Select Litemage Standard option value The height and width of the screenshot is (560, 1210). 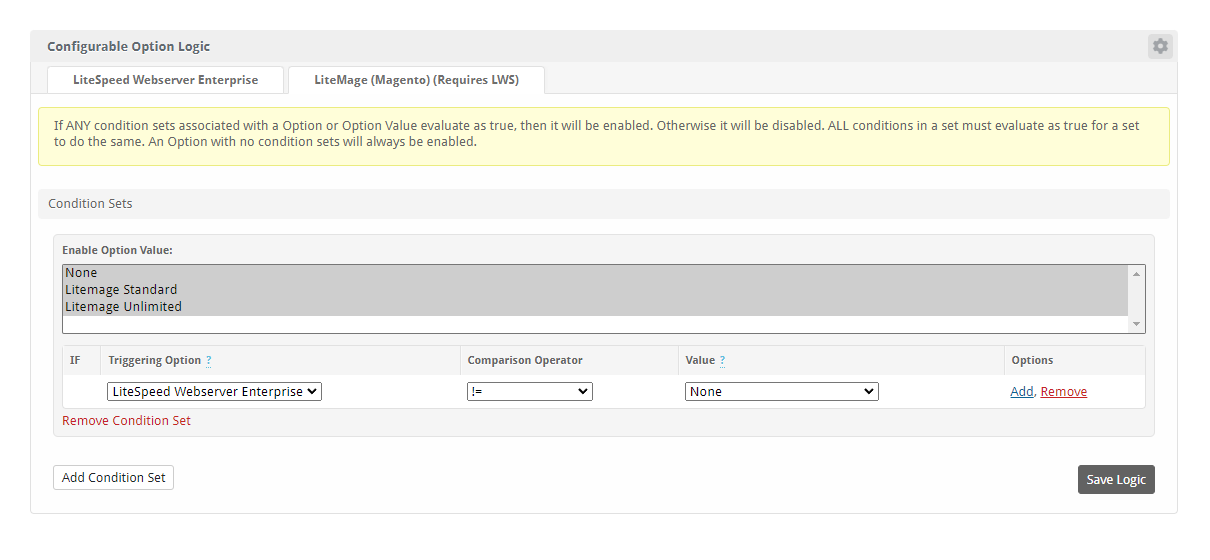[x=595, y=290]
